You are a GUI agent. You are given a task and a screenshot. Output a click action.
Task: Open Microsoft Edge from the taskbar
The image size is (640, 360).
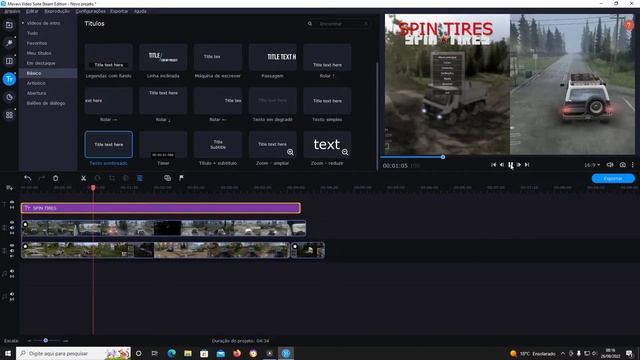[x=171, y=353]
